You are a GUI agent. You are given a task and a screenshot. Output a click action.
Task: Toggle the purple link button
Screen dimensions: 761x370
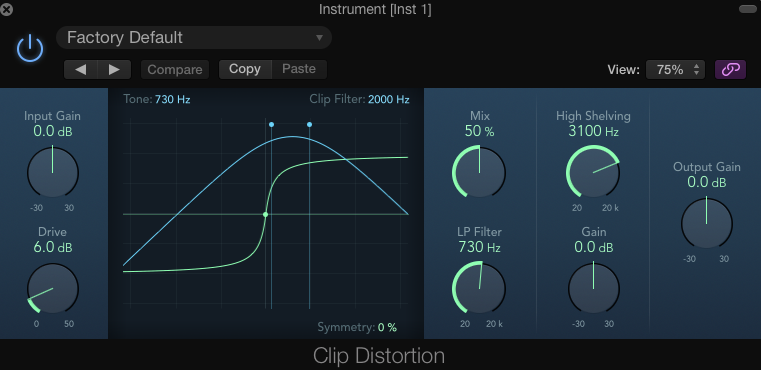click(730, 70)
